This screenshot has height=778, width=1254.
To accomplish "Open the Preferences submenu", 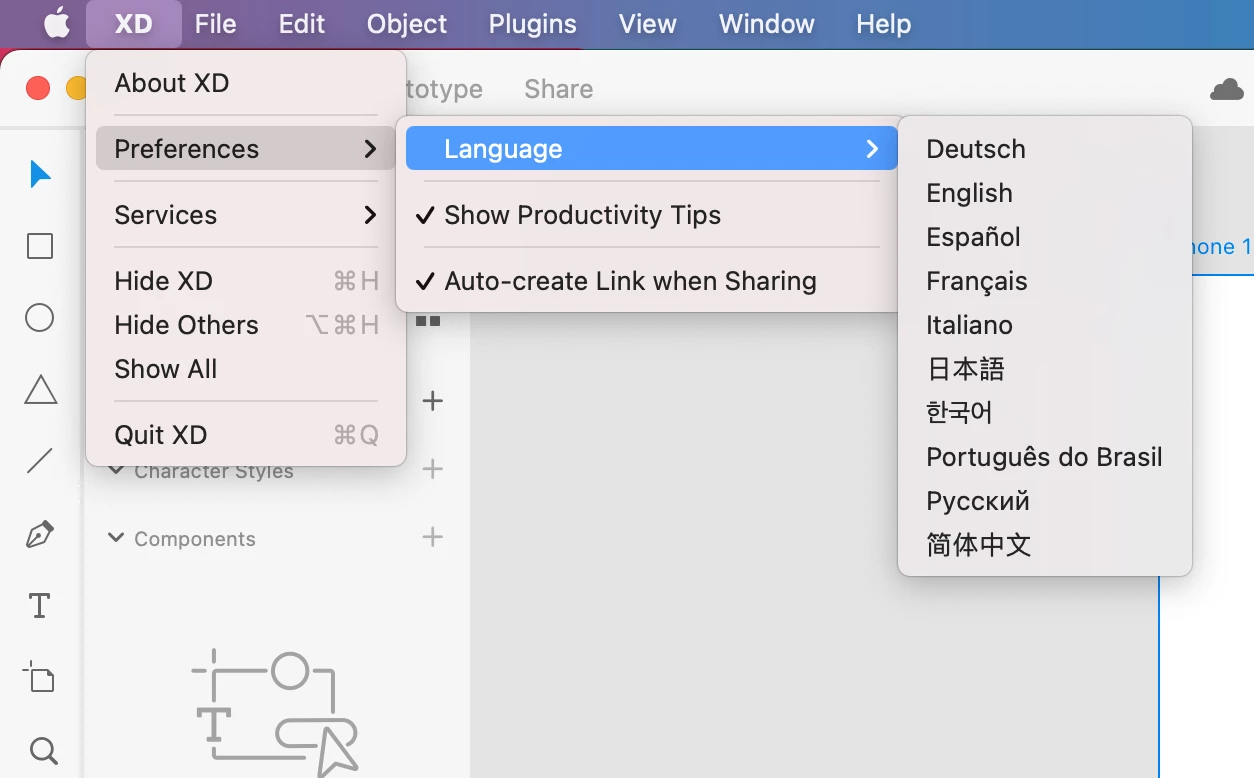I will tap(245, 149).
